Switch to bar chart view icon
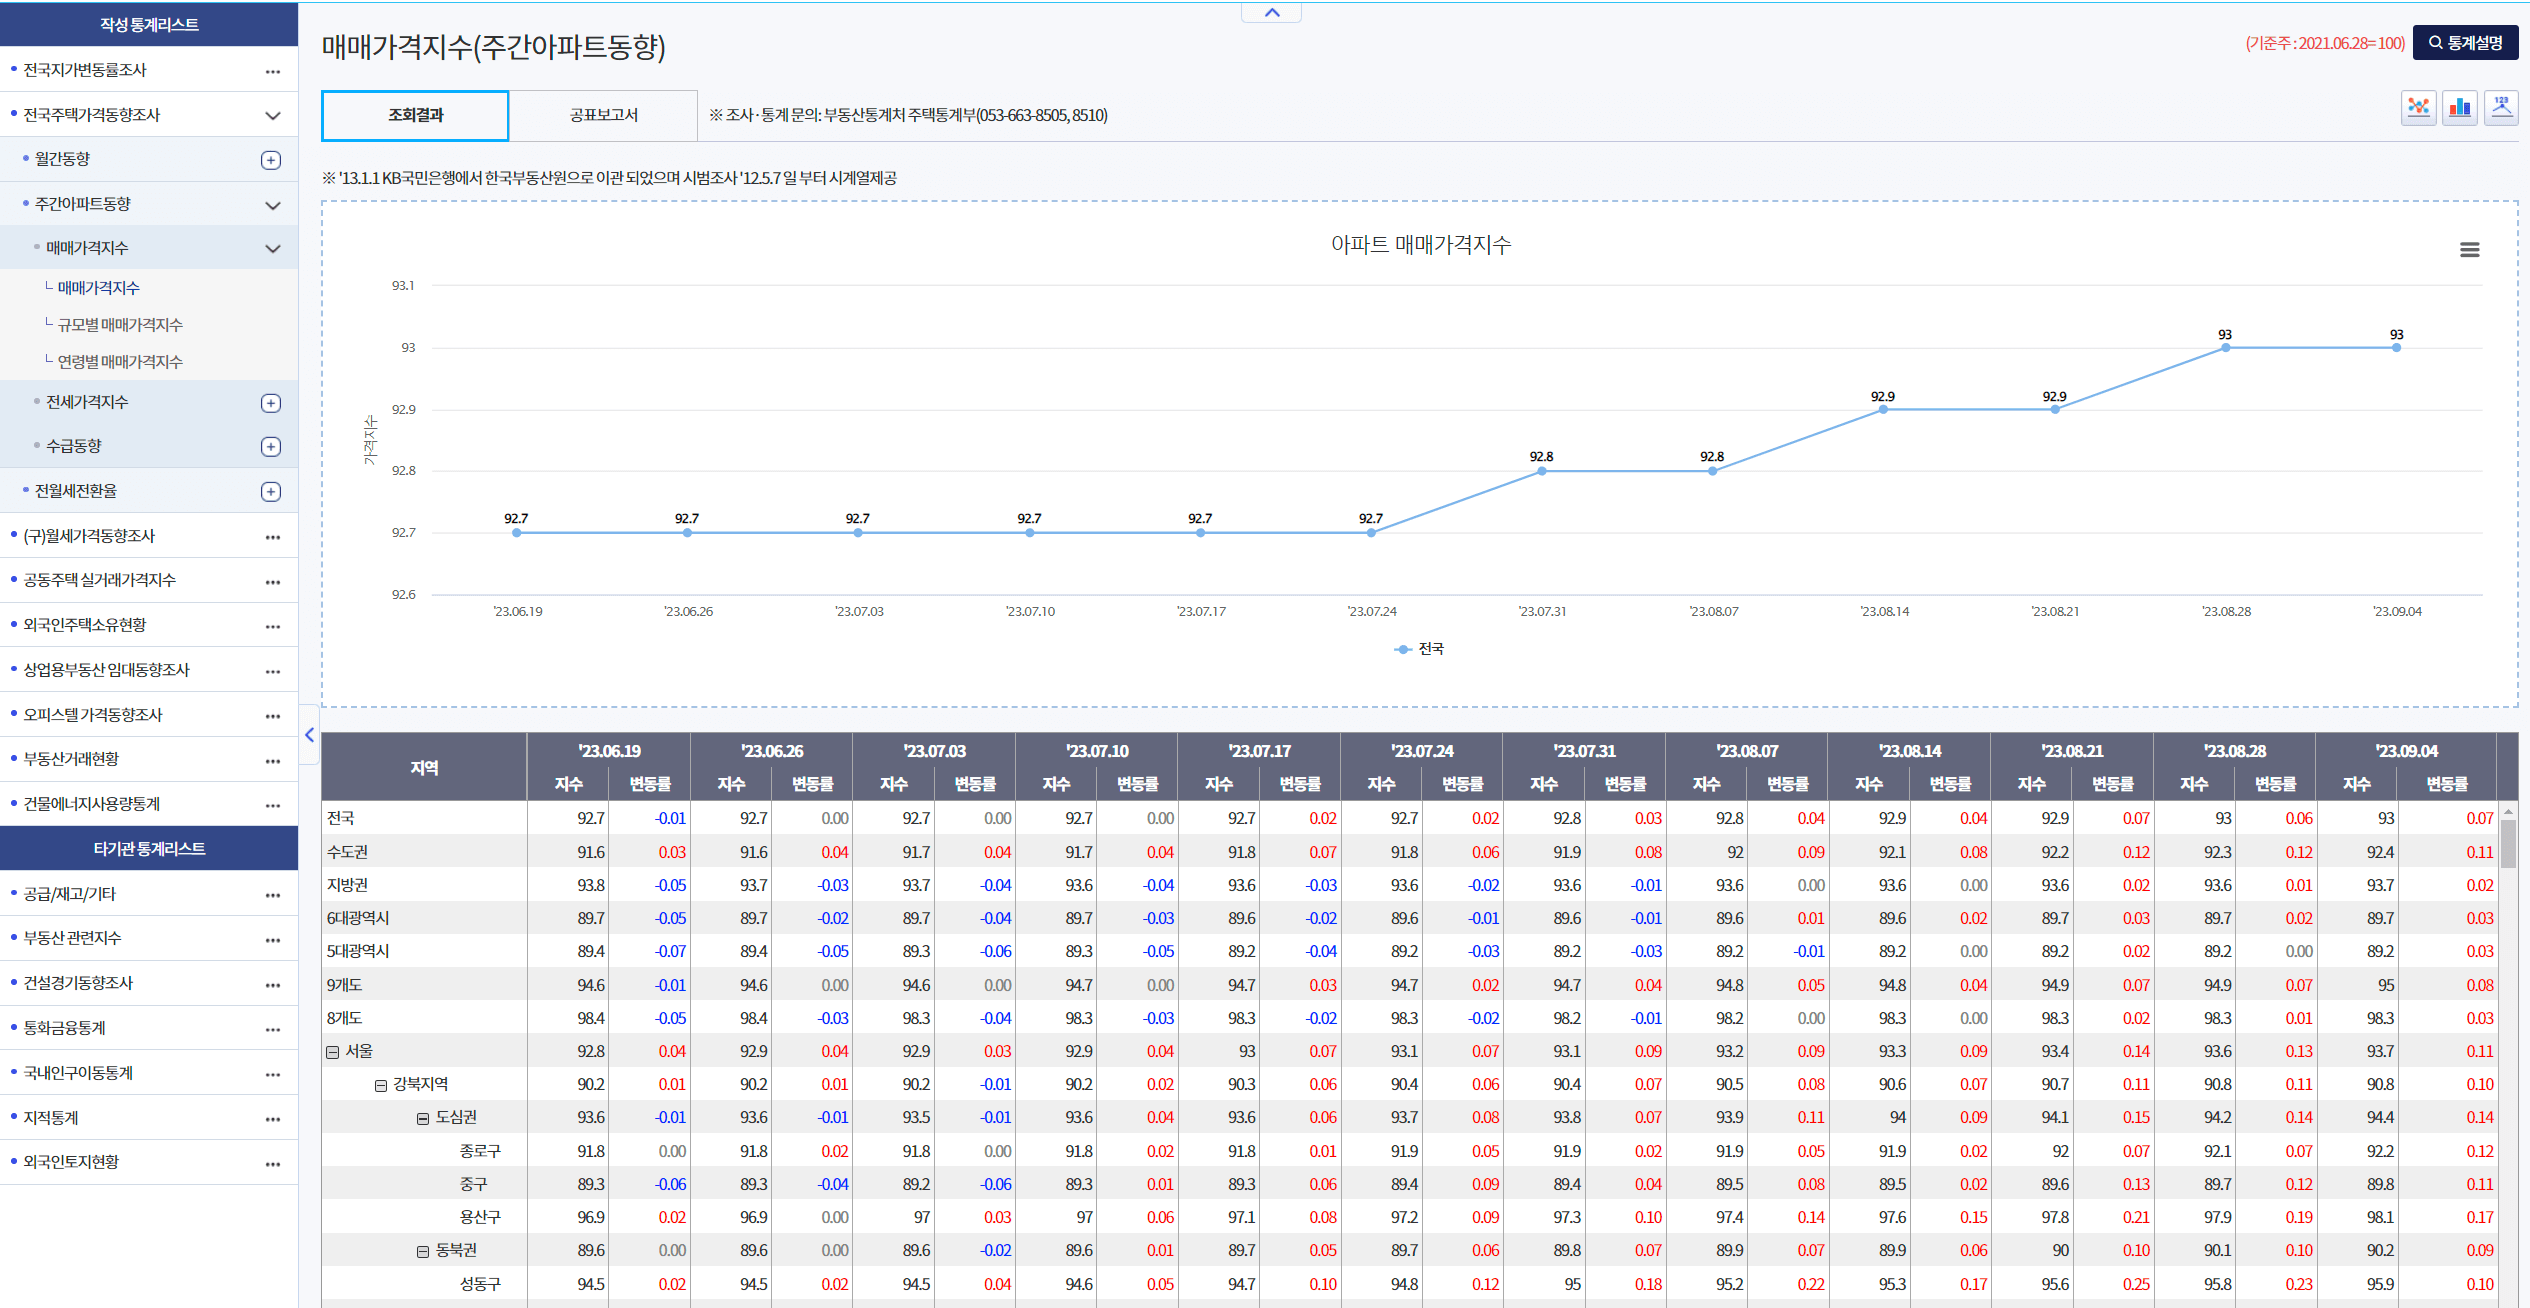This screenshot has height=1308, width=2530. (x=2460, y=108)
